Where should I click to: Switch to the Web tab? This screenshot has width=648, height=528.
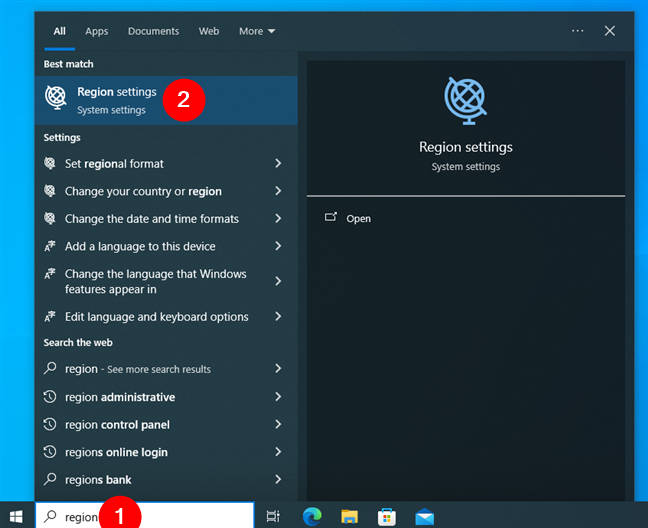pos(209,31)
